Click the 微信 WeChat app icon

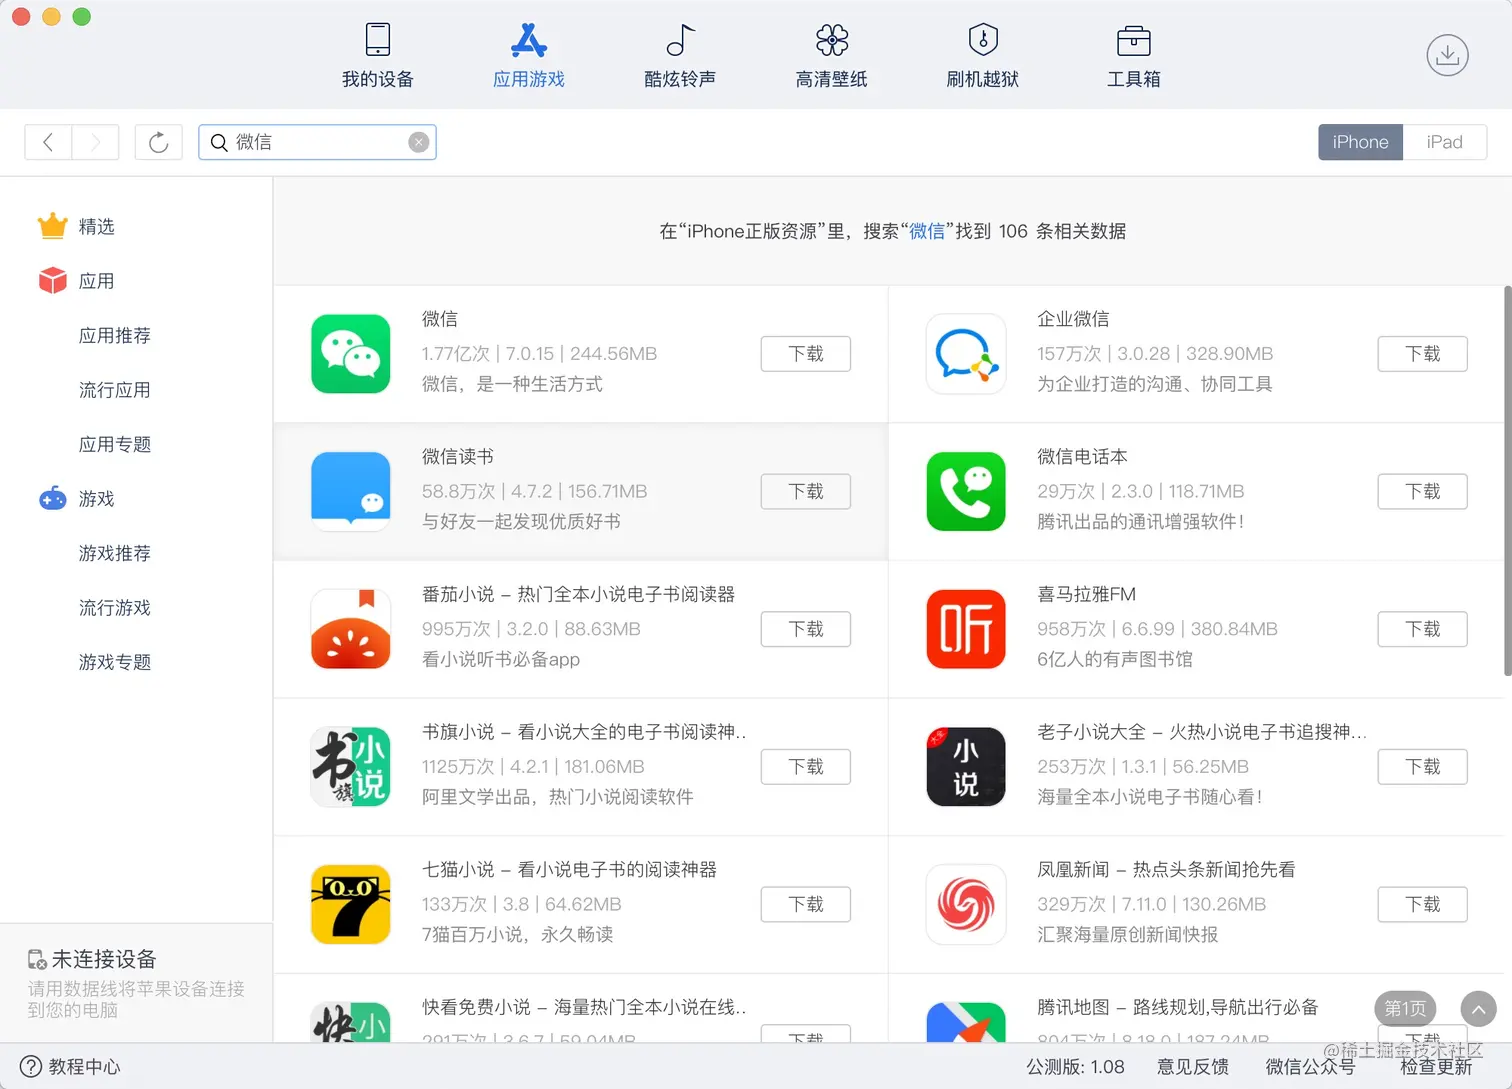point(350,354)
